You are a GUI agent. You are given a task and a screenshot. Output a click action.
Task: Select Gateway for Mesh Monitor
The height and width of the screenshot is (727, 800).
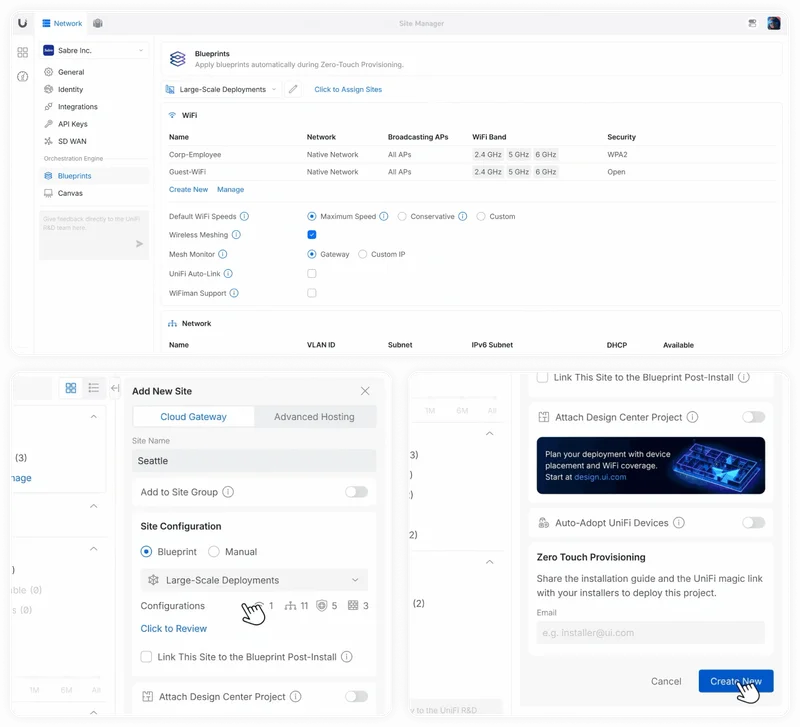click(312, 254)
